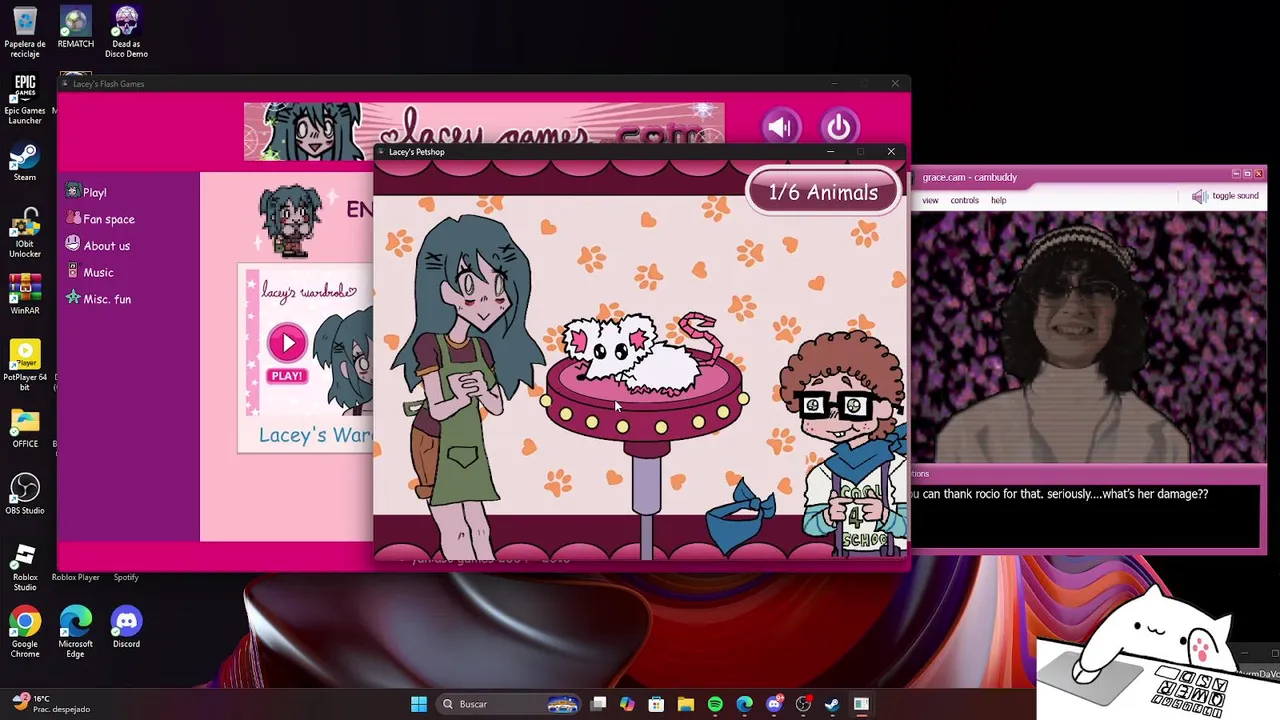
Task: Open the Windows Start menu
Action: [x=419, y=704]
